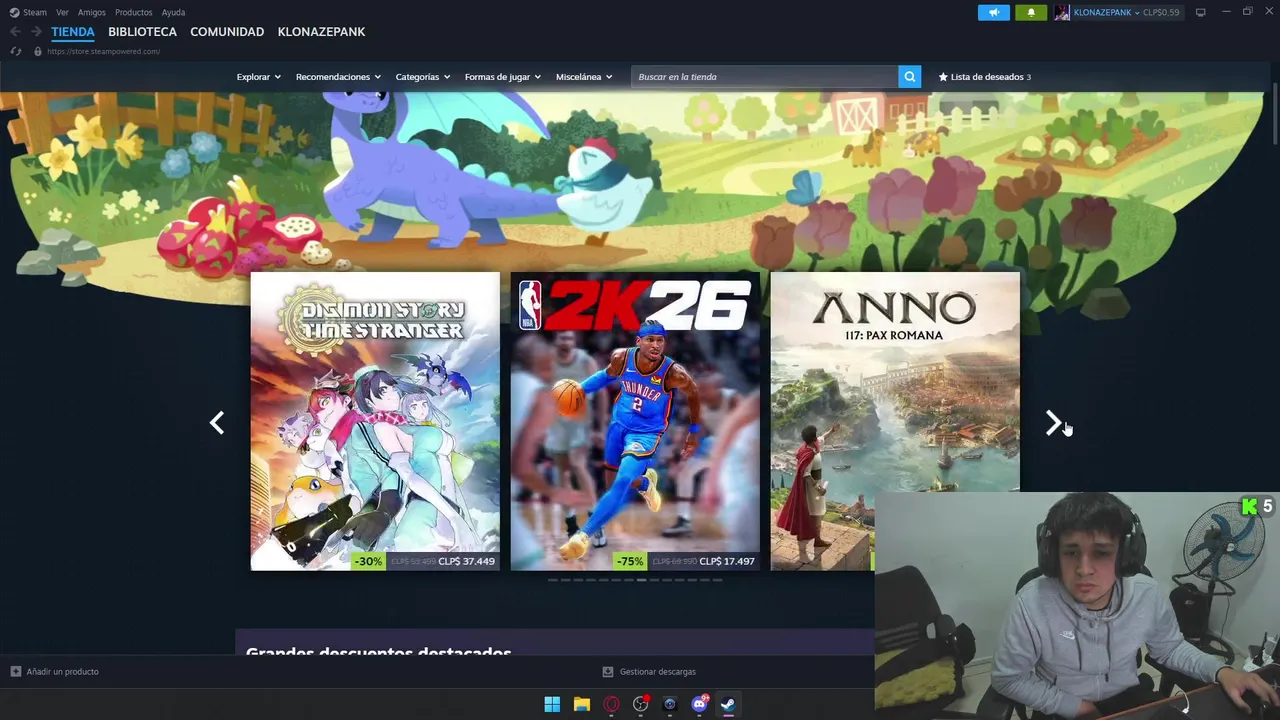The image size is (1280, 720).
Task: Open the Ver menu
Action: coord(62,12)
